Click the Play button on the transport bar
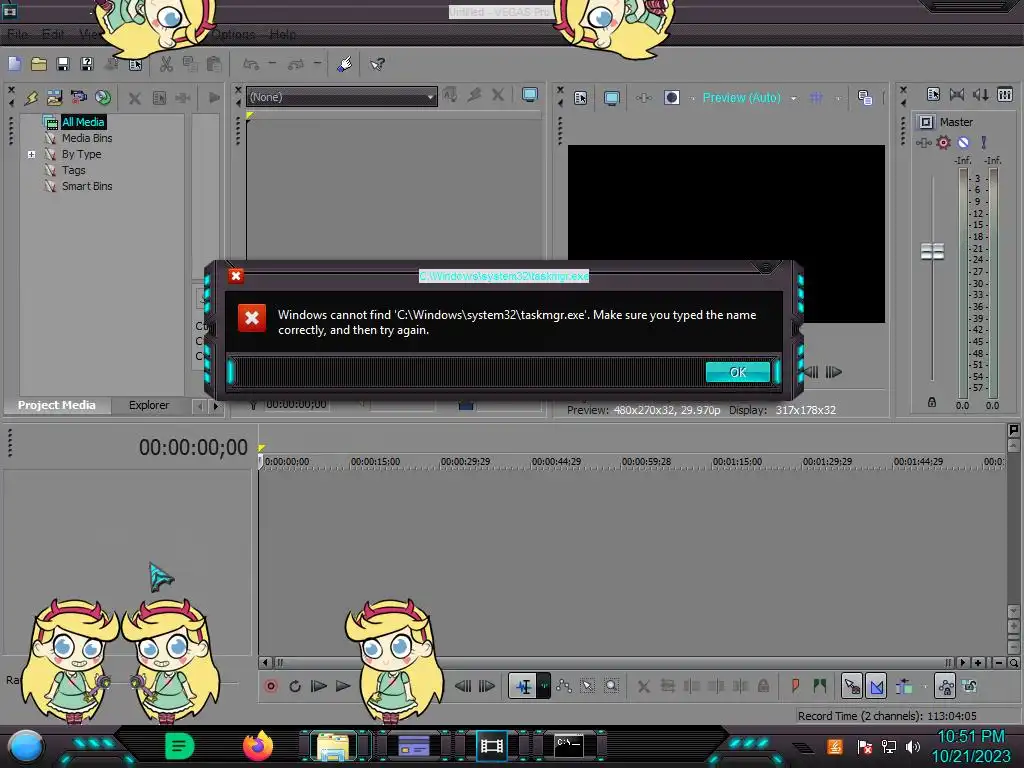The image size is (1024, 768). click(343, 686)
